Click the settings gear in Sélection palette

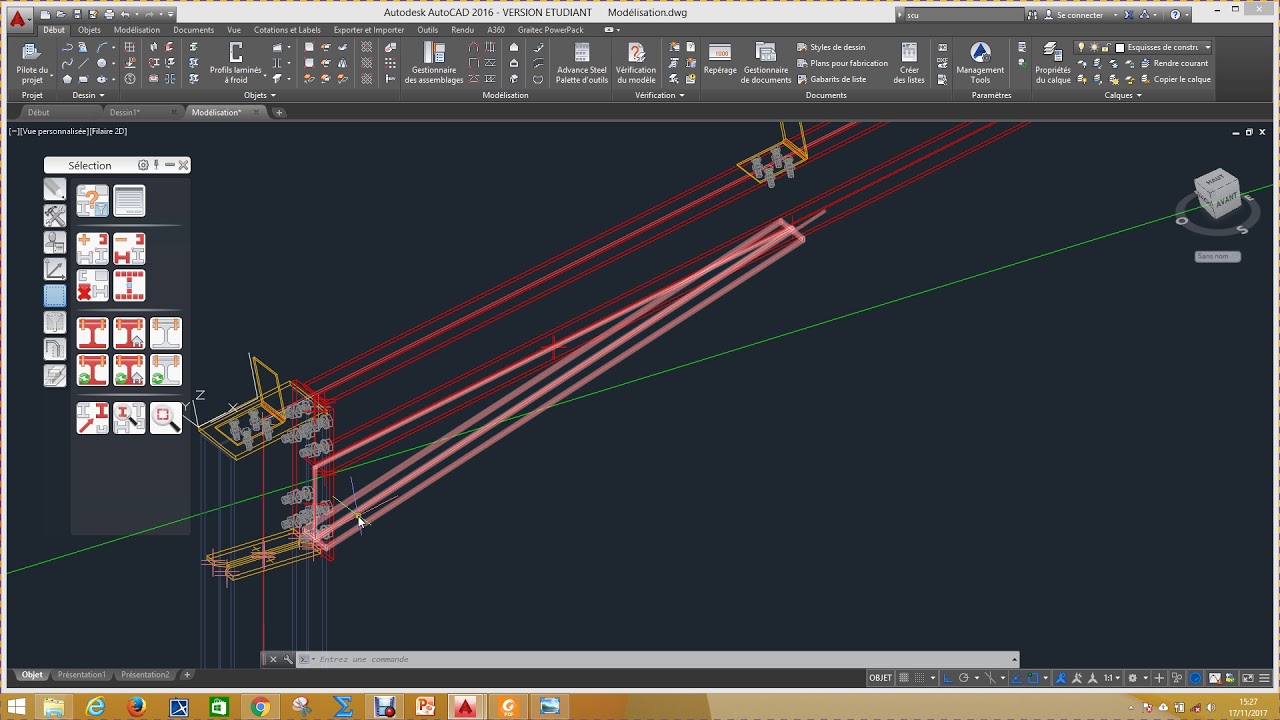[143, 165]
